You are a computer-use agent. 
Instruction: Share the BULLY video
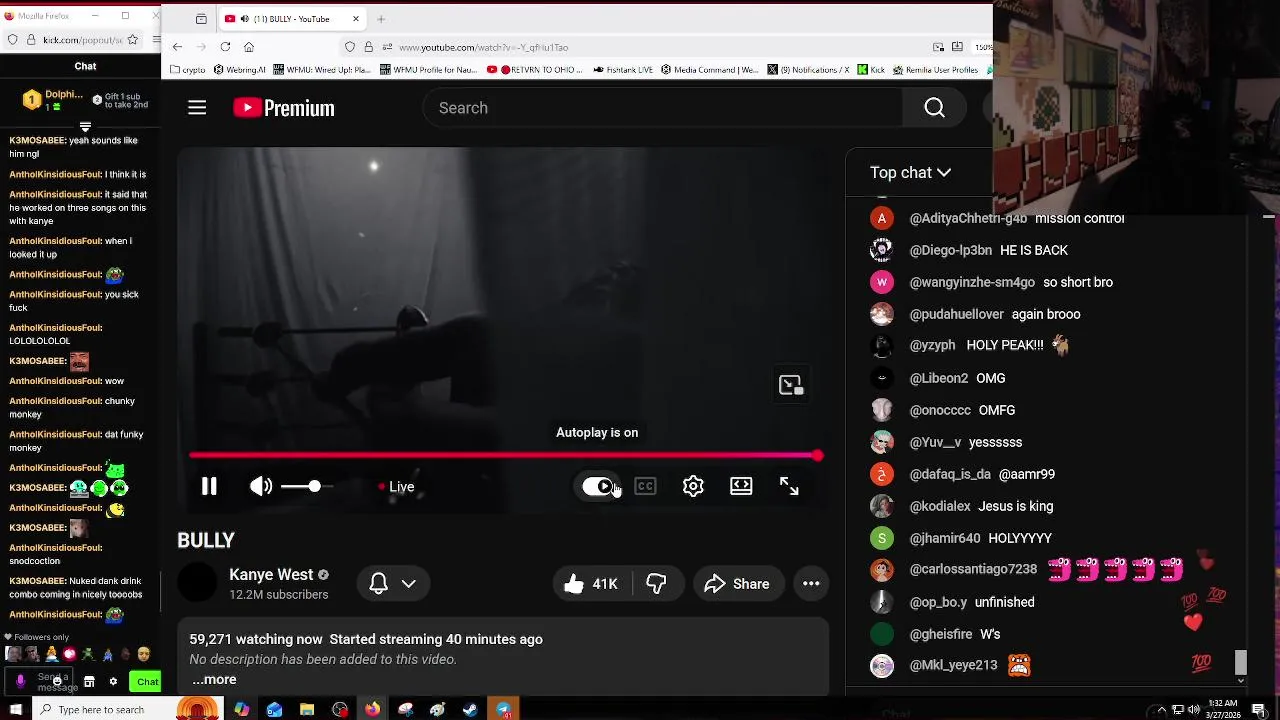738,584
